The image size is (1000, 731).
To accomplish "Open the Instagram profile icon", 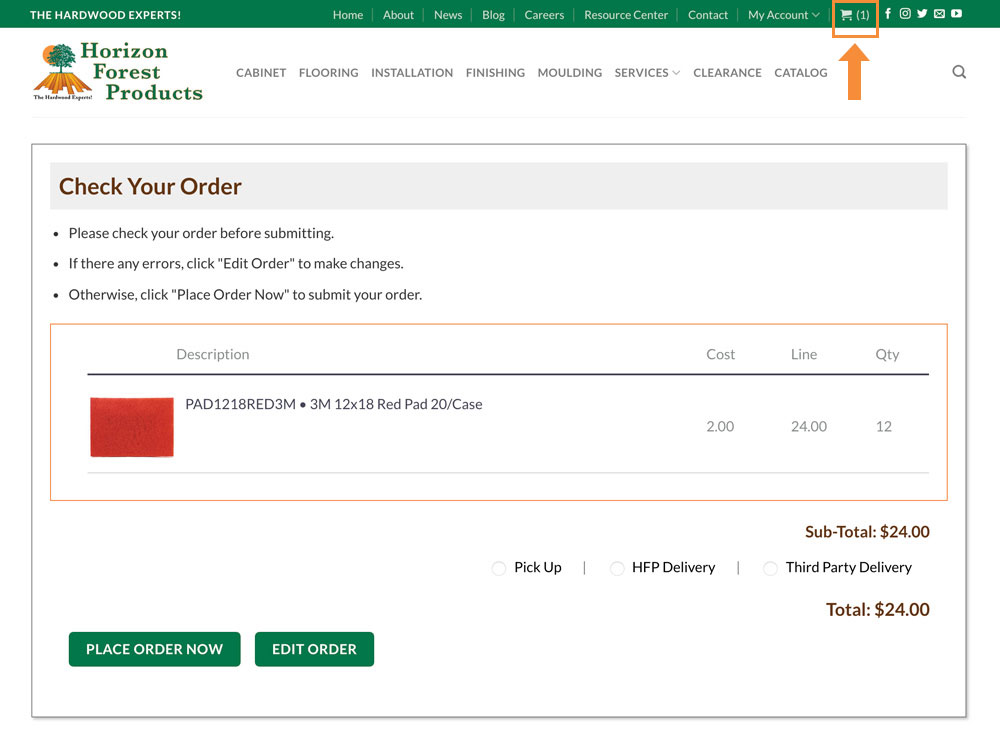I will coord(905,13).
